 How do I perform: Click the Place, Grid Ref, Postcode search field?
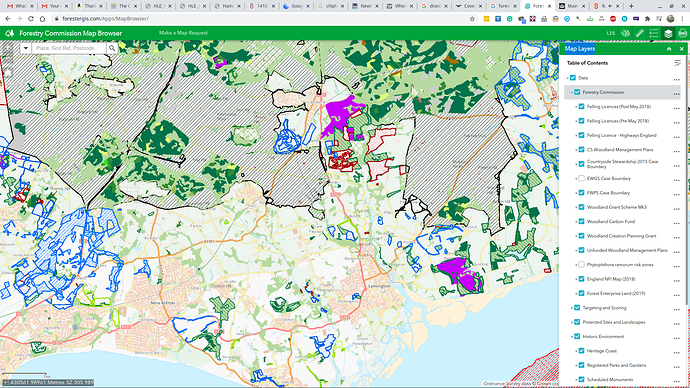point(69,48)
